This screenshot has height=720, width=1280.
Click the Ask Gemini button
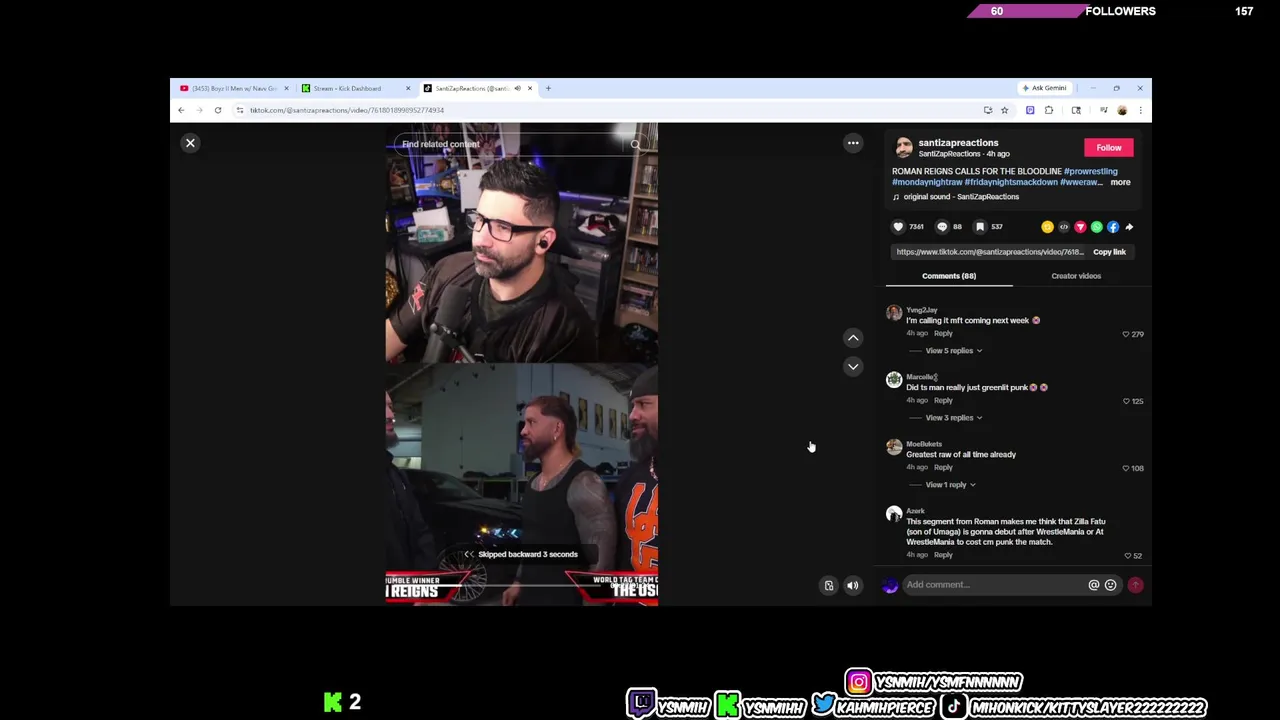coord(1044,88)
